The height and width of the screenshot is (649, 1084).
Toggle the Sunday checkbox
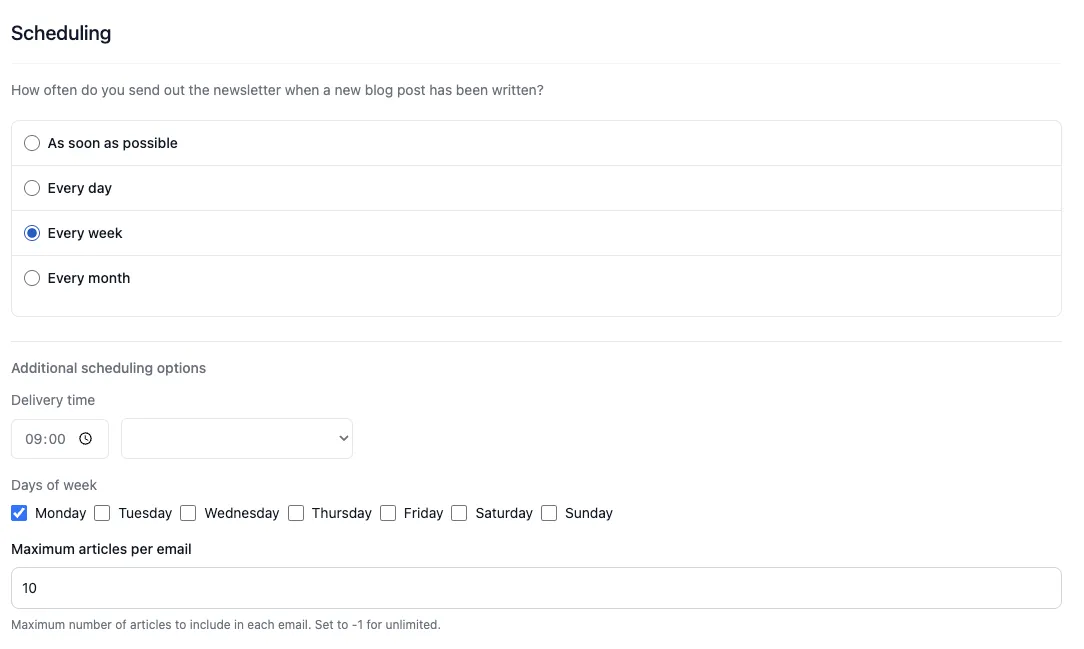(x=549, y=513)
